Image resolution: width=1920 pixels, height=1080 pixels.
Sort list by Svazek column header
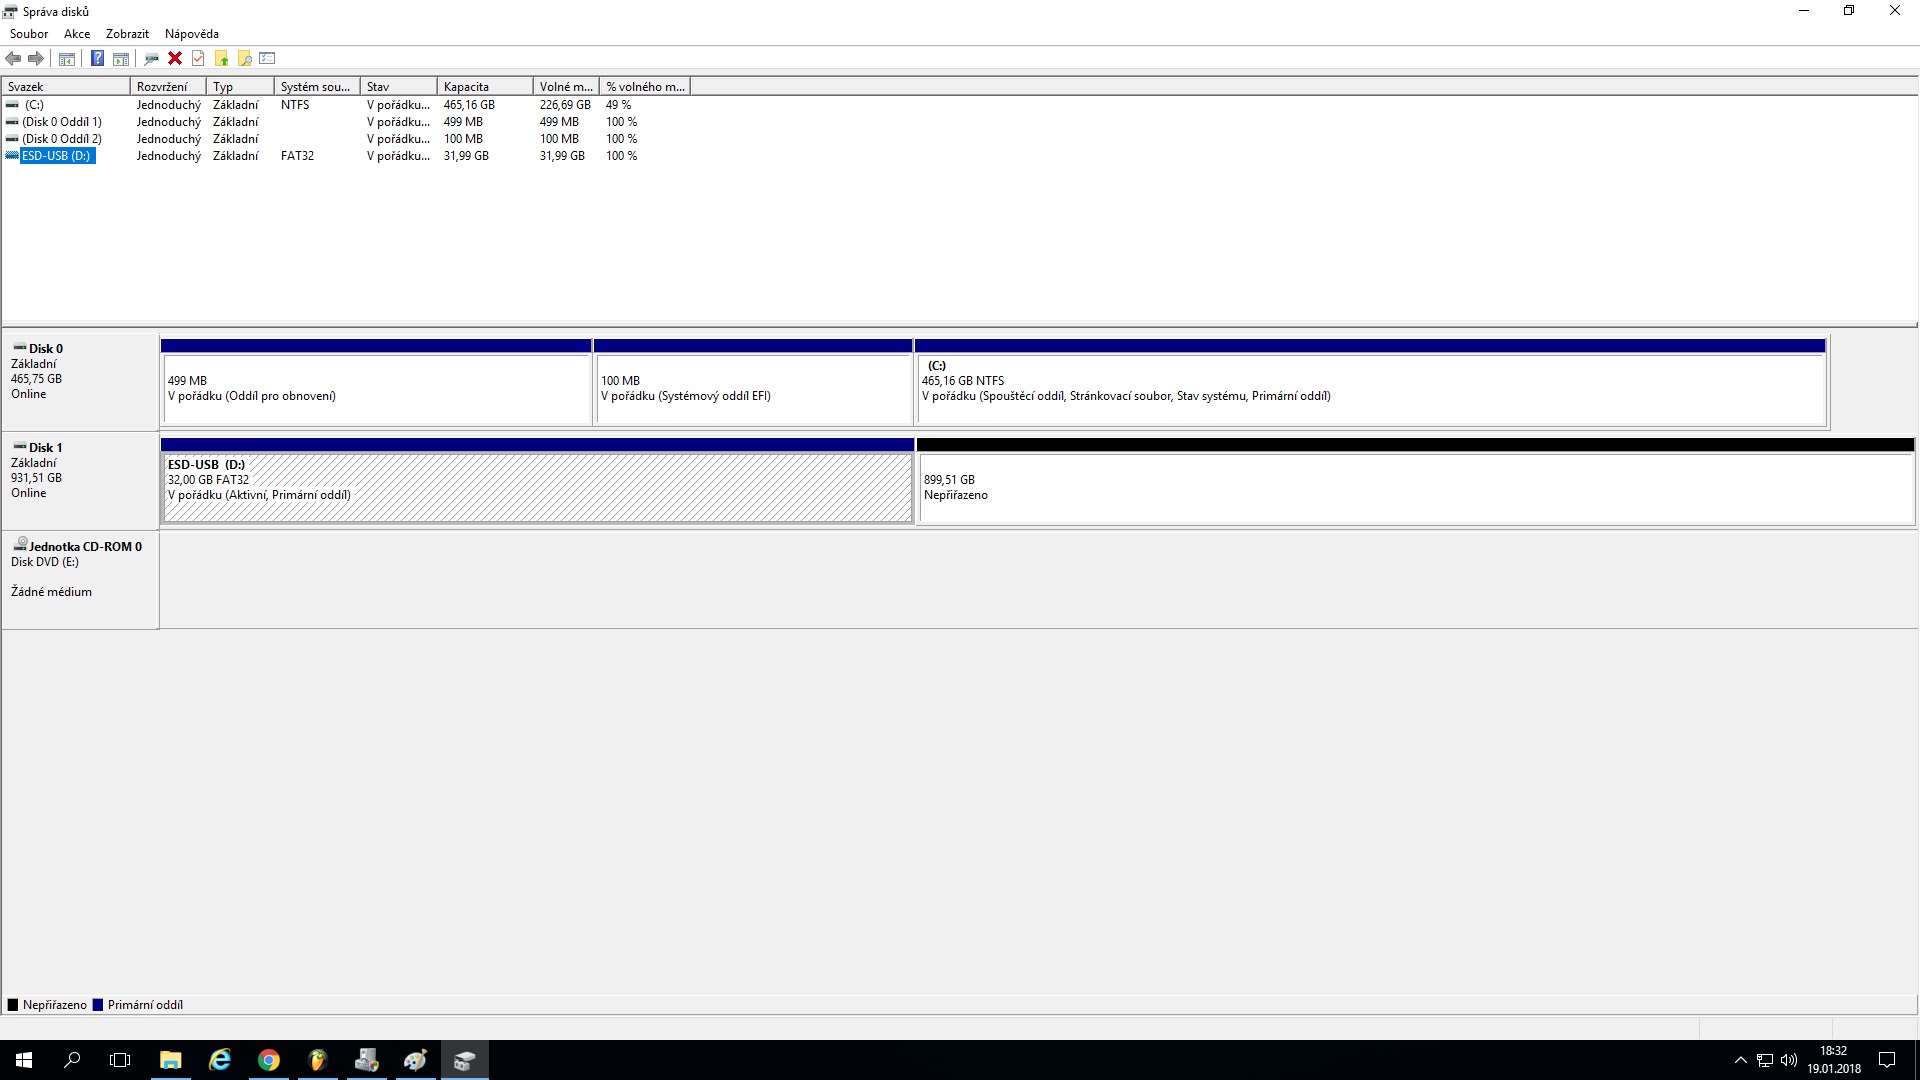coord(65,87)
